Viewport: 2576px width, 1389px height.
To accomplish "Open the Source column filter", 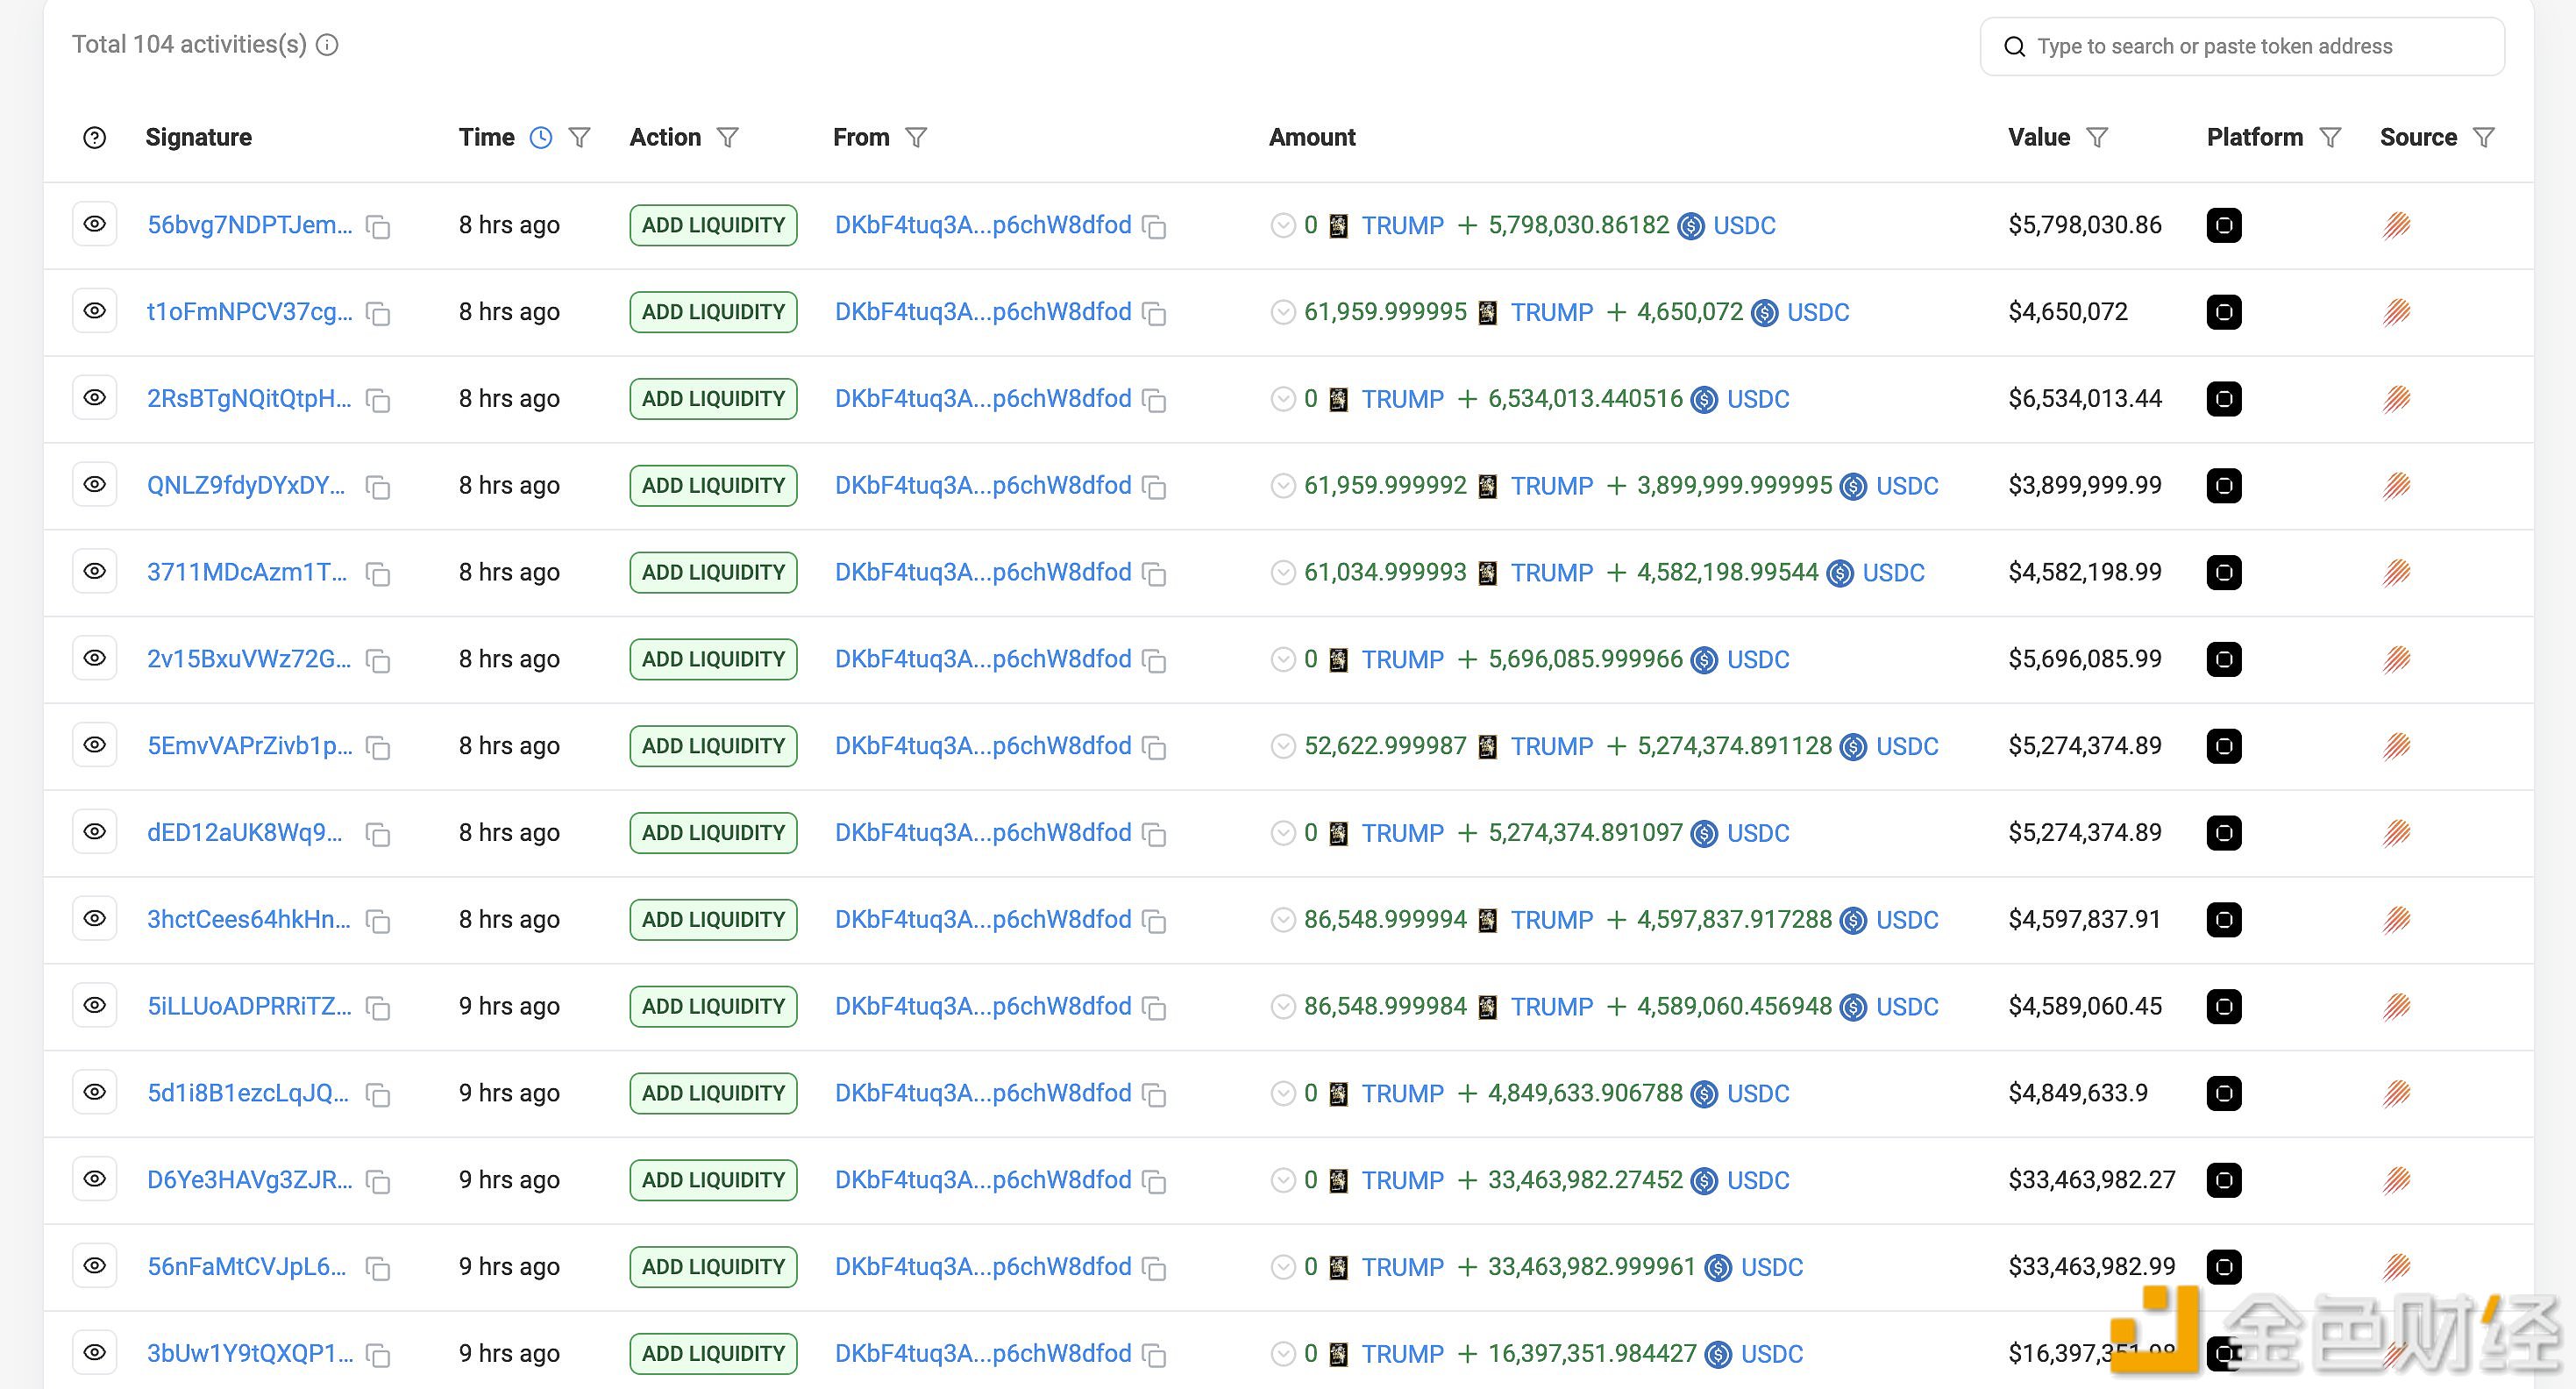I will (2484, 138).
